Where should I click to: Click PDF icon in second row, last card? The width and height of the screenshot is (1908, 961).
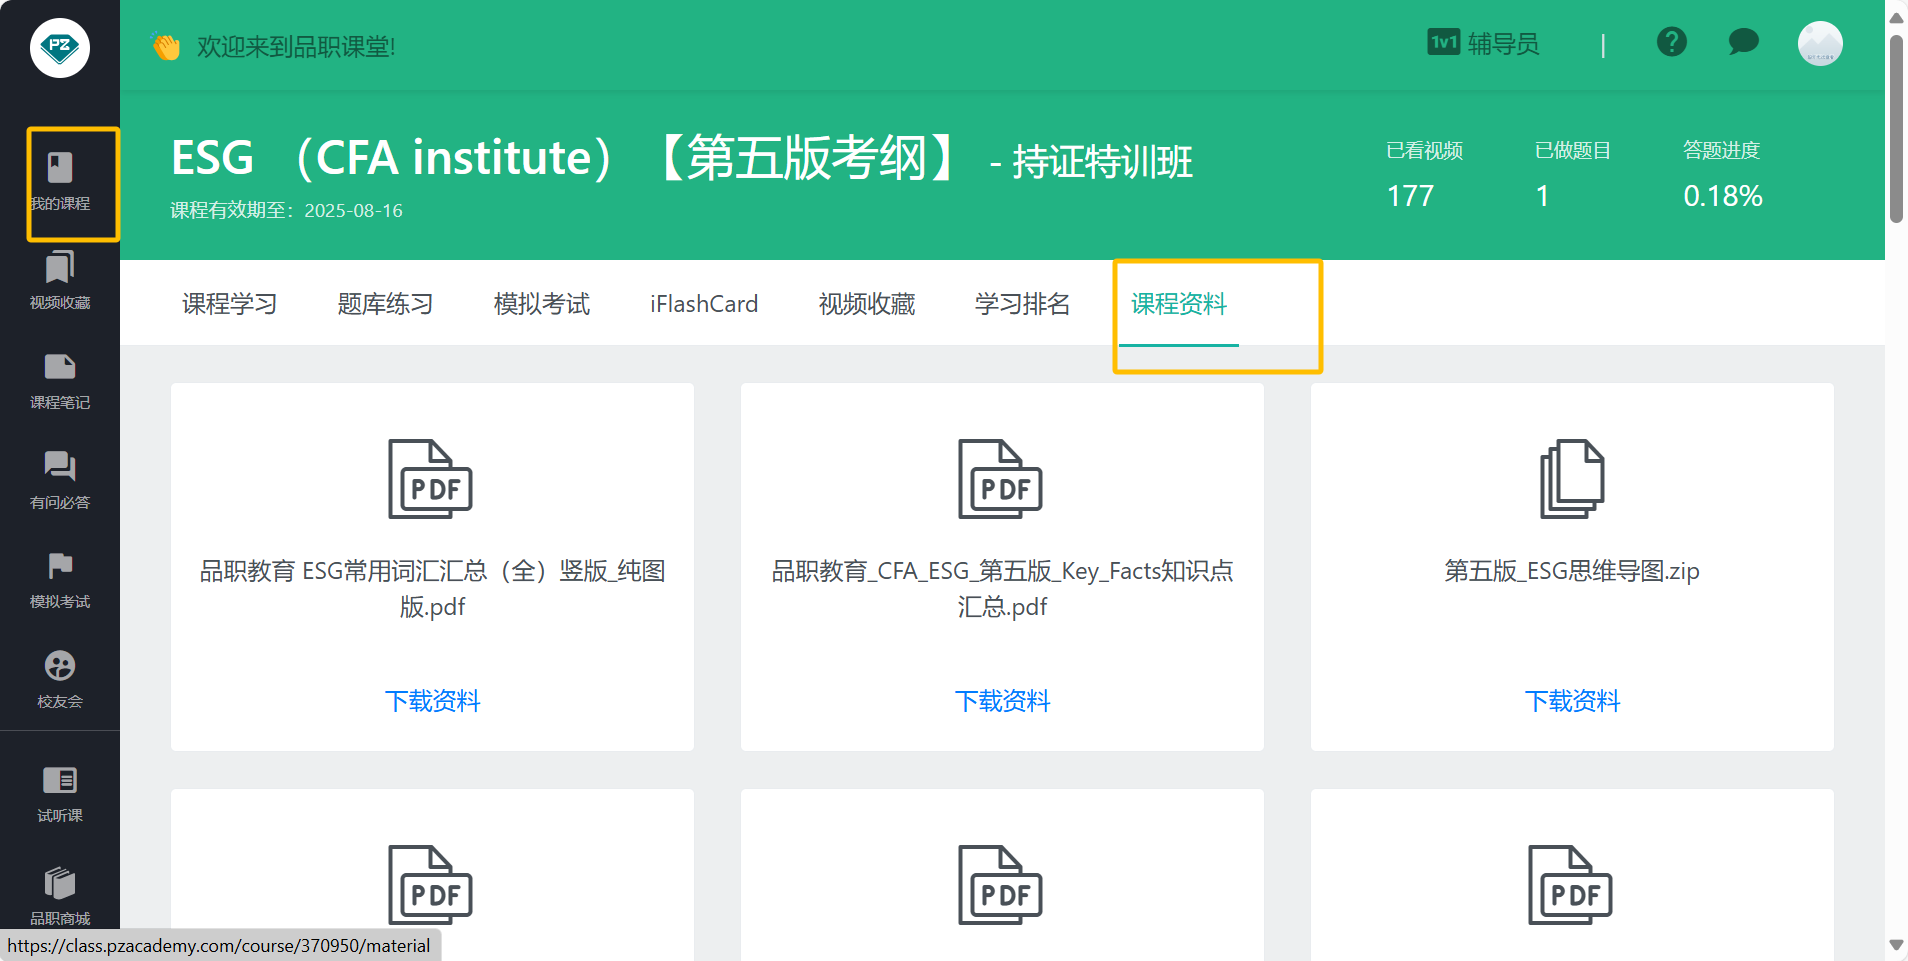(1570, 885)
